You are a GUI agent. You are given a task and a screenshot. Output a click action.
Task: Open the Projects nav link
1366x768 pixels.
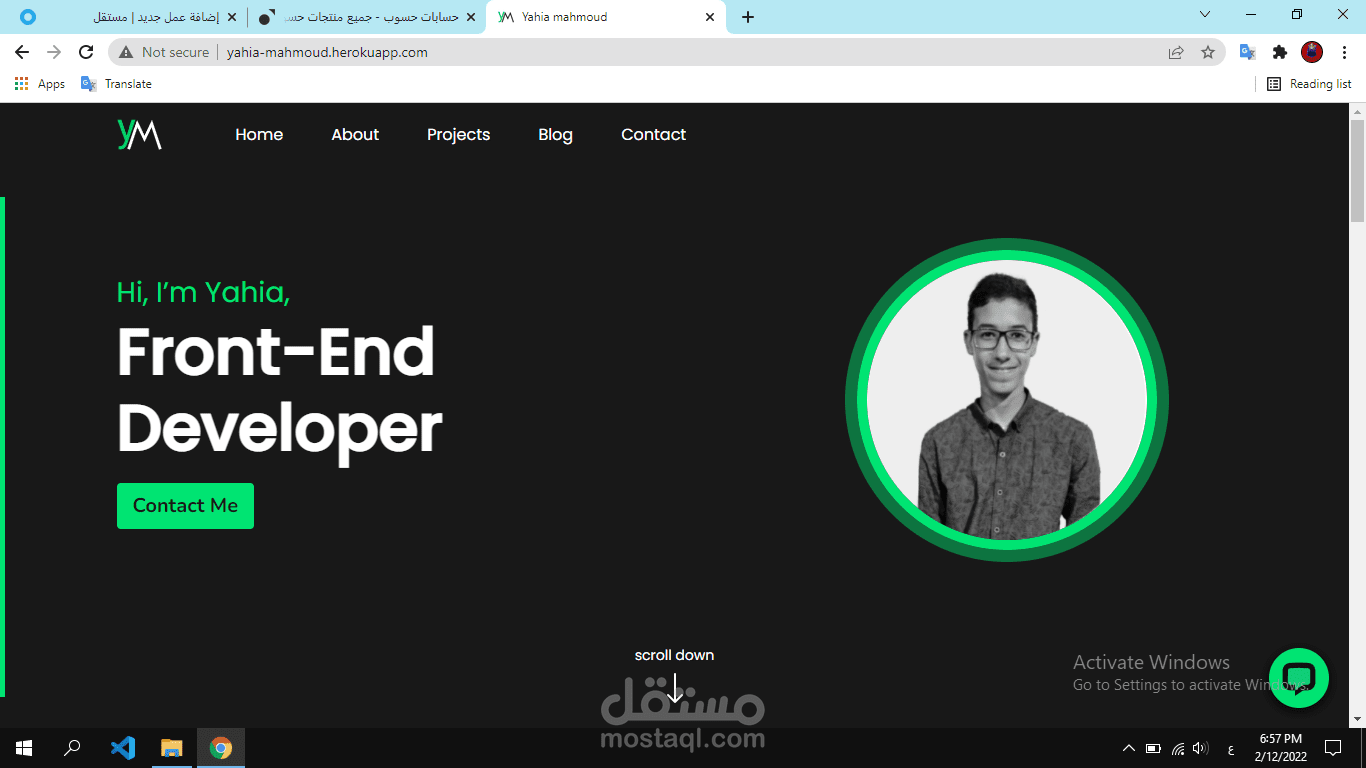[458, 135]
